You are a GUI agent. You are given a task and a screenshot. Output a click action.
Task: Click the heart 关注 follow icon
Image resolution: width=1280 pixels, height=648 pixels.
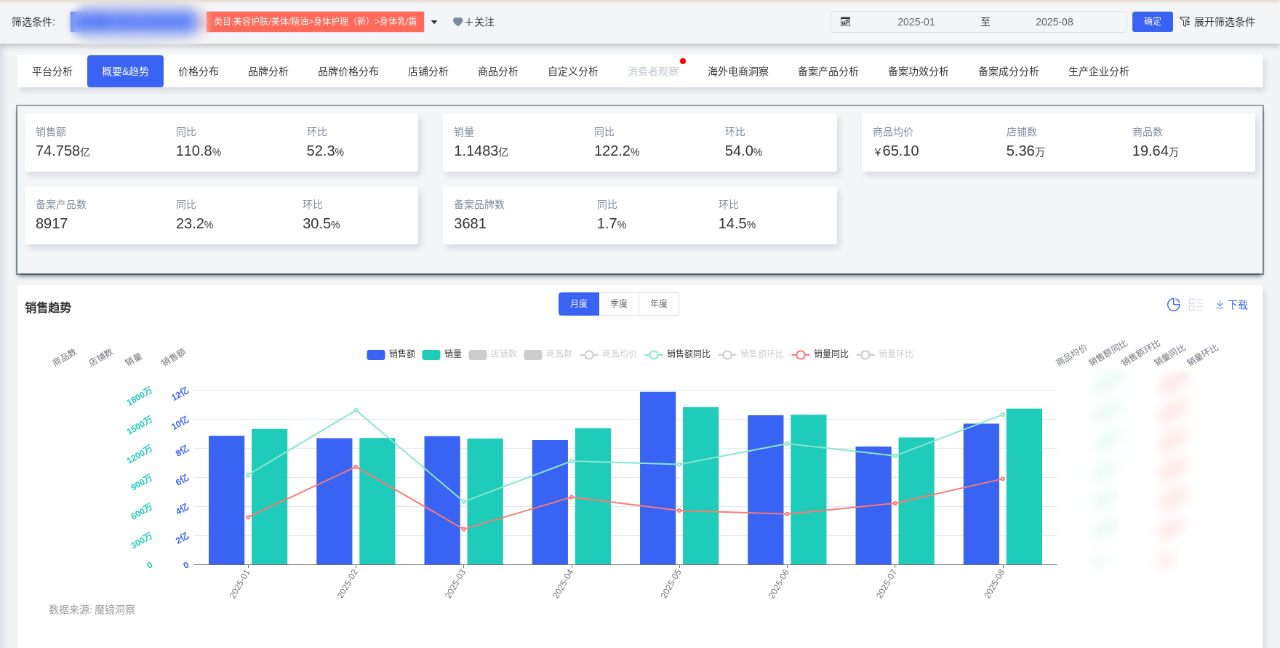pos(458,22)
